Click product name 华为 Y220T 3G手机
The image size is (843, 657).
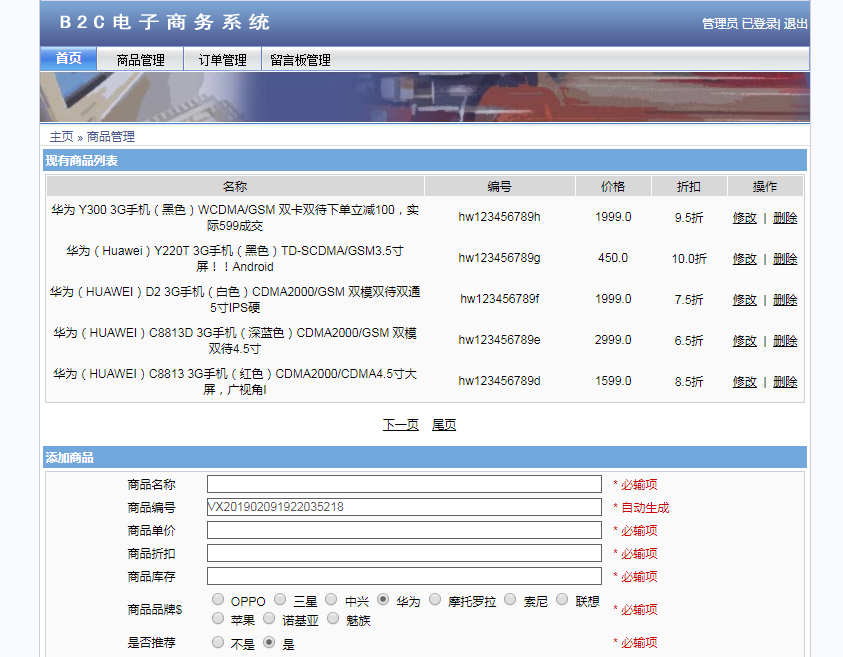click(x=235, y=259)
